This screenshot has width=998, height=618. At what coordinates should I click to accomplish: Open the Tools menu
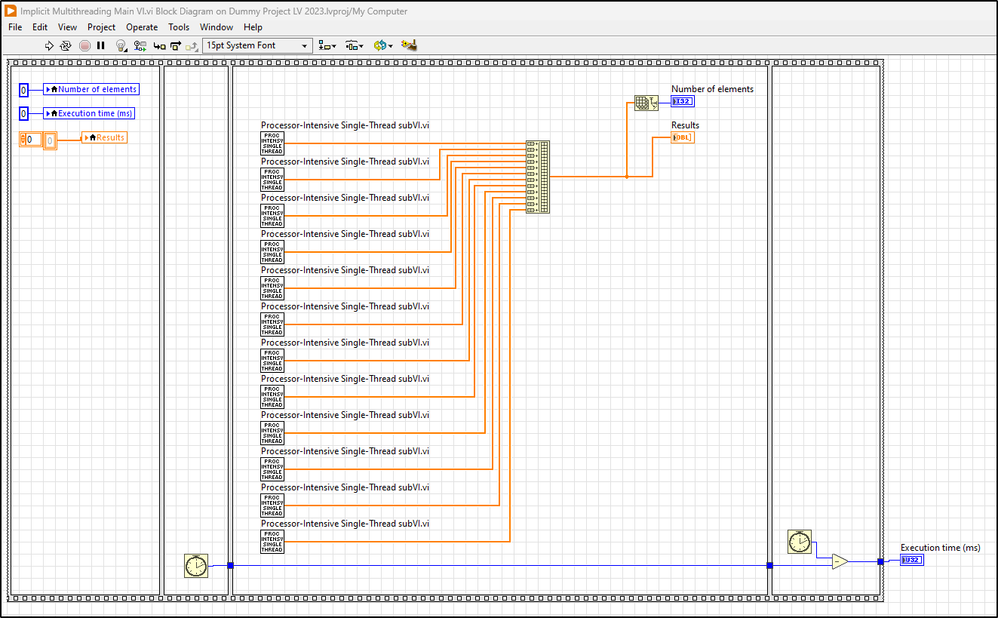pos(178,27)
